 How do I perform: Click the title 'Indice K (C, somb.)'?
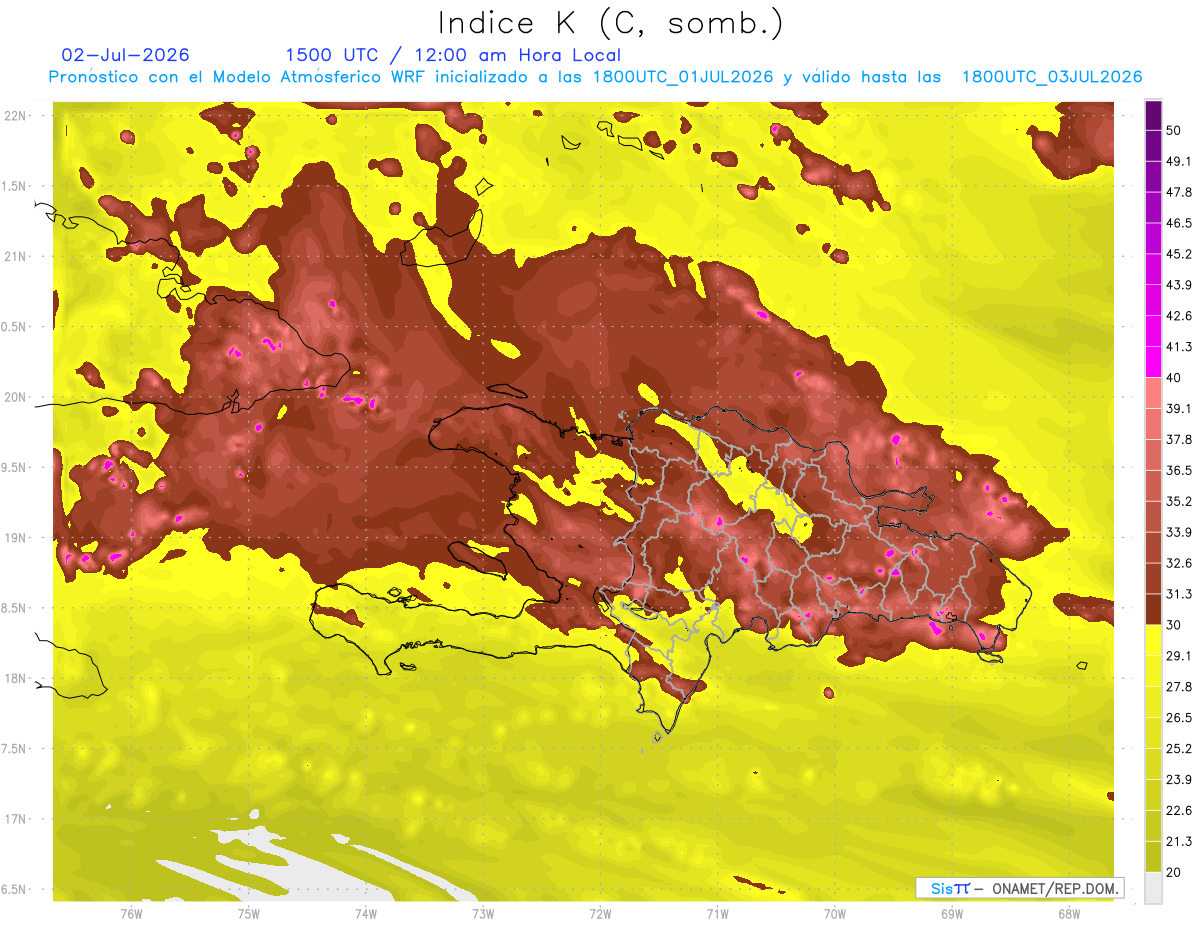[x=610, y=23]
